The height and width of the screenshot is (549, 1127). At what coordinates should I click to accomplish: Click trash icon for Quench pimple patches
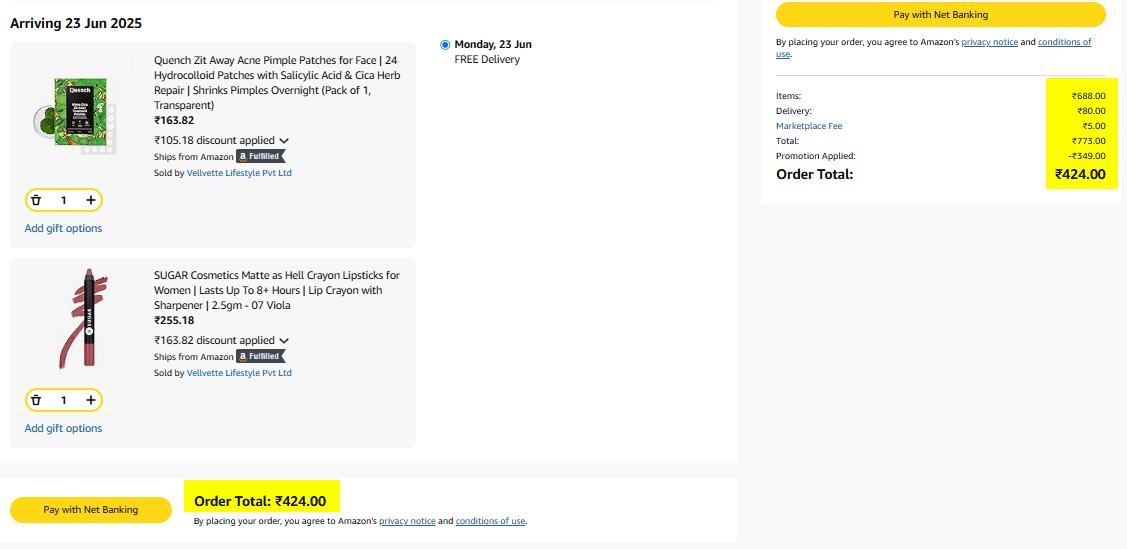click(36, 200)
